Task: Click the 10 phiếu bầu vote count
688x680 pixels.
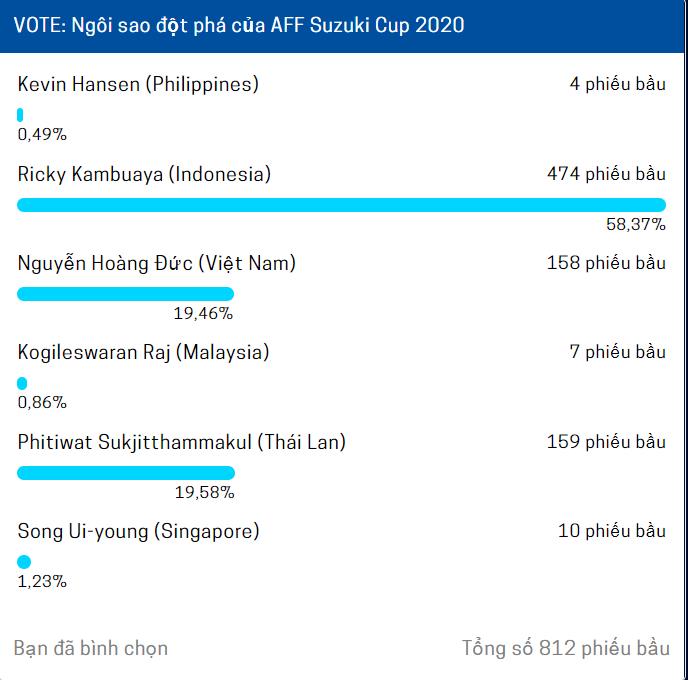Action: click(x=611, y=531)
